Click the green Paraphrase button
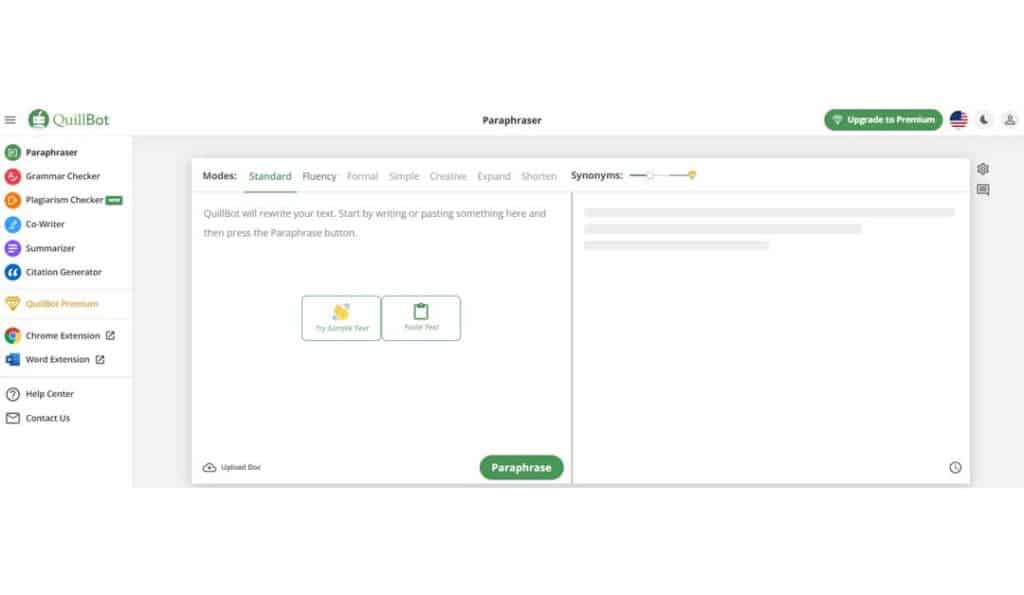Image resolution: width=1024 pixels, height=595 pixels. [x=521, y=468]
